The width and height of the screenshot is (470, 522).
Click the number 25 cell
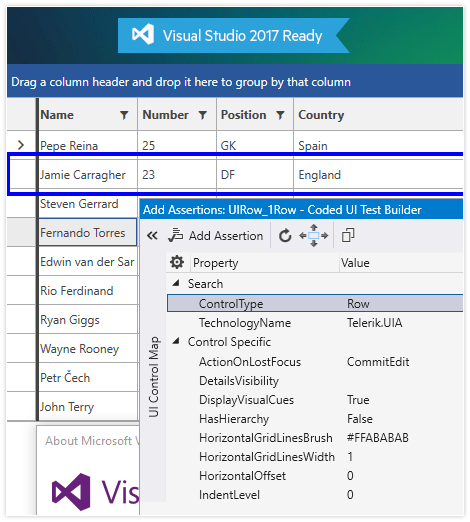coord(177,146)
